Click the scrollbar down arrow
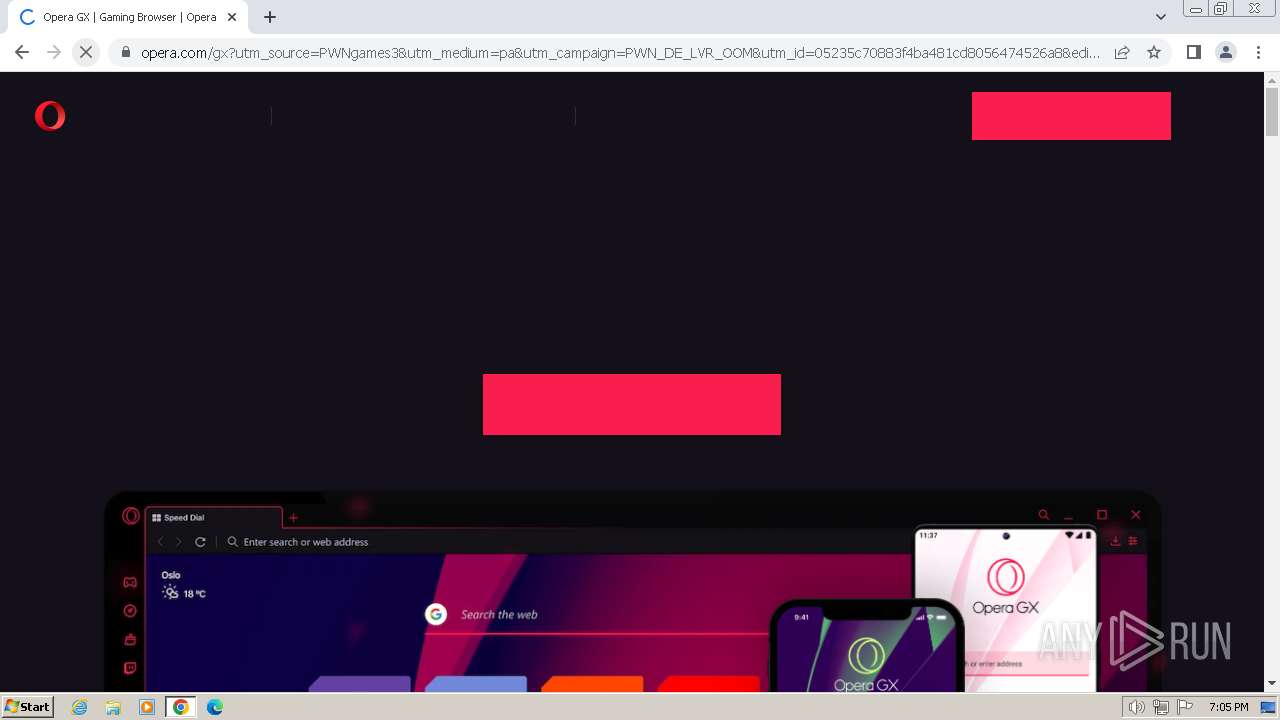 [1272, 683]
